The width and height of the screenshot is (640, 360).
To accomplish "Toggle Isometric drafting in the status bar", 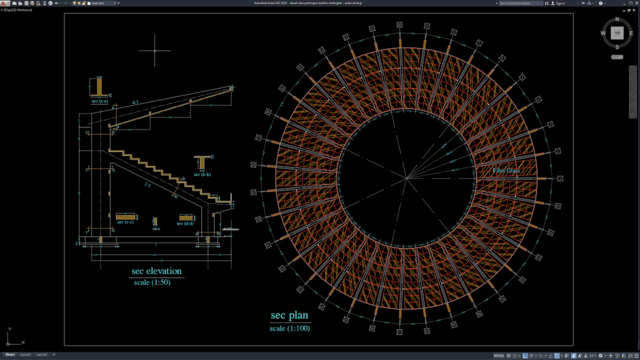I will pos(540,356).
